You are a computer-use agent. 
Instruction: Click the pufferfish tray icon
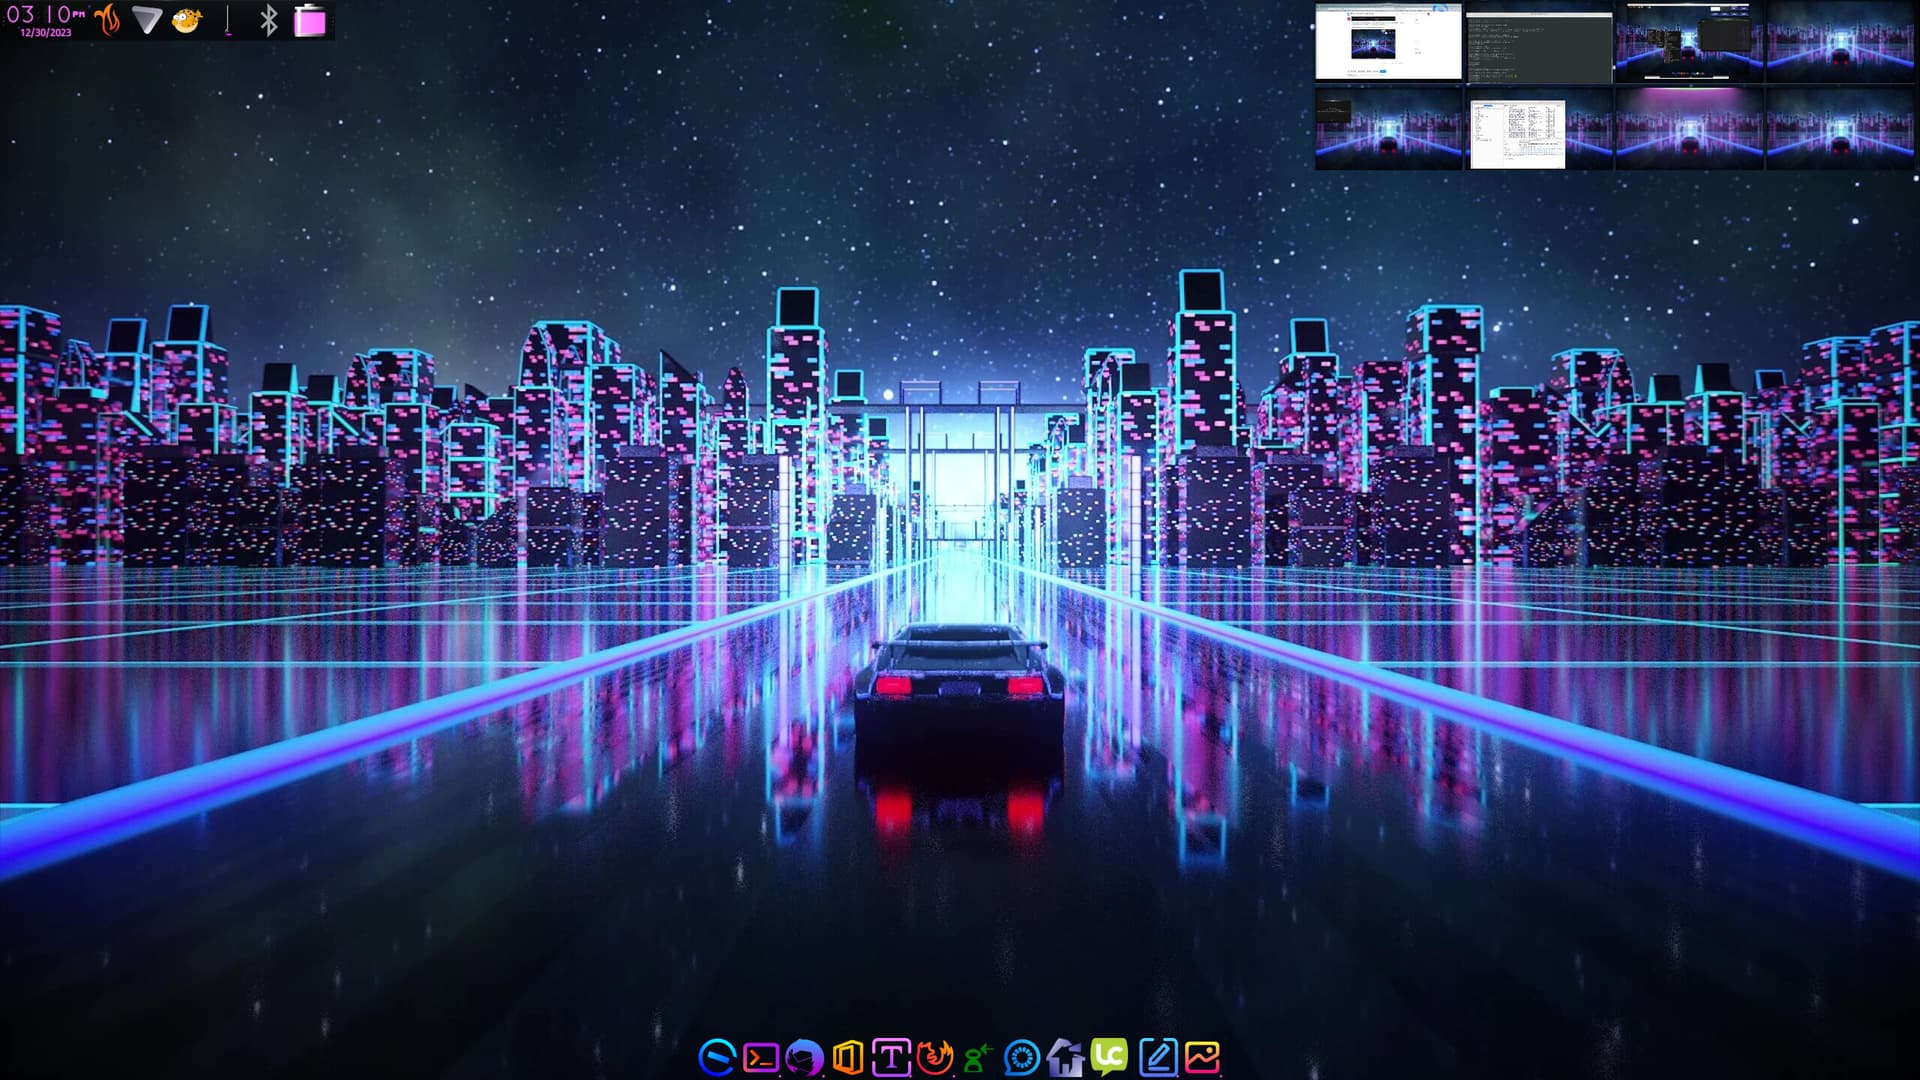point(187,20)
